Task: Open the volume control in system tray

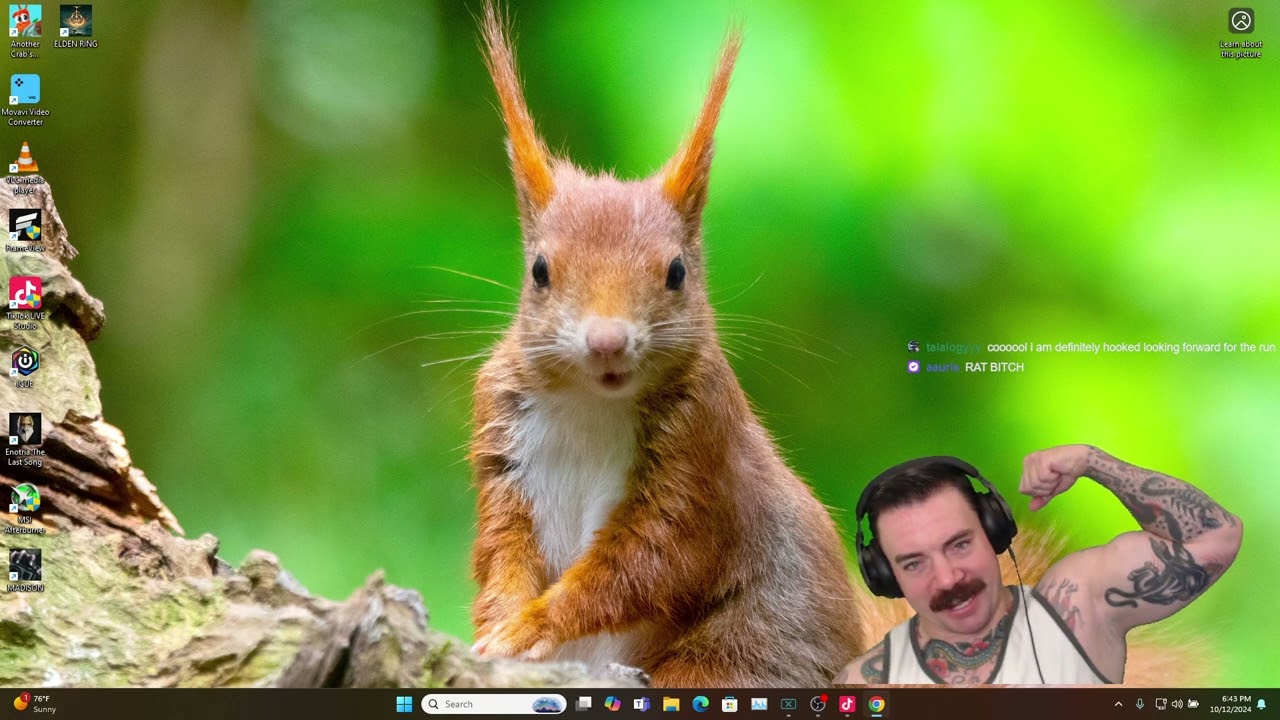Action: tap(1176, 704)
